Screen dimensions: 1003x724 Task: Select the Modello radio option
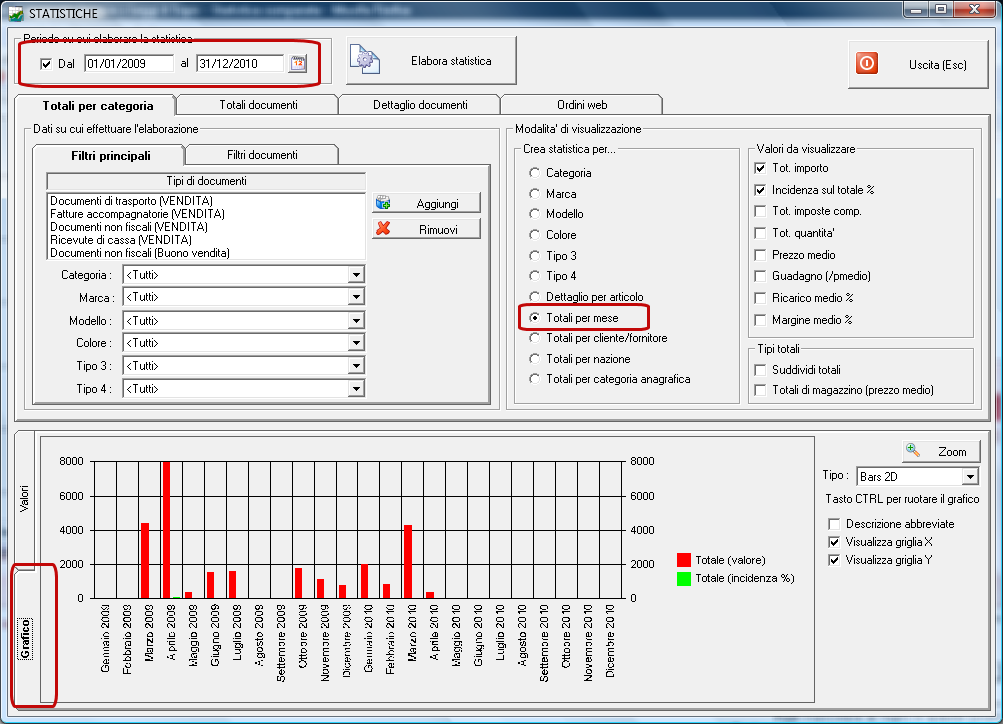(x=534, y=214)
